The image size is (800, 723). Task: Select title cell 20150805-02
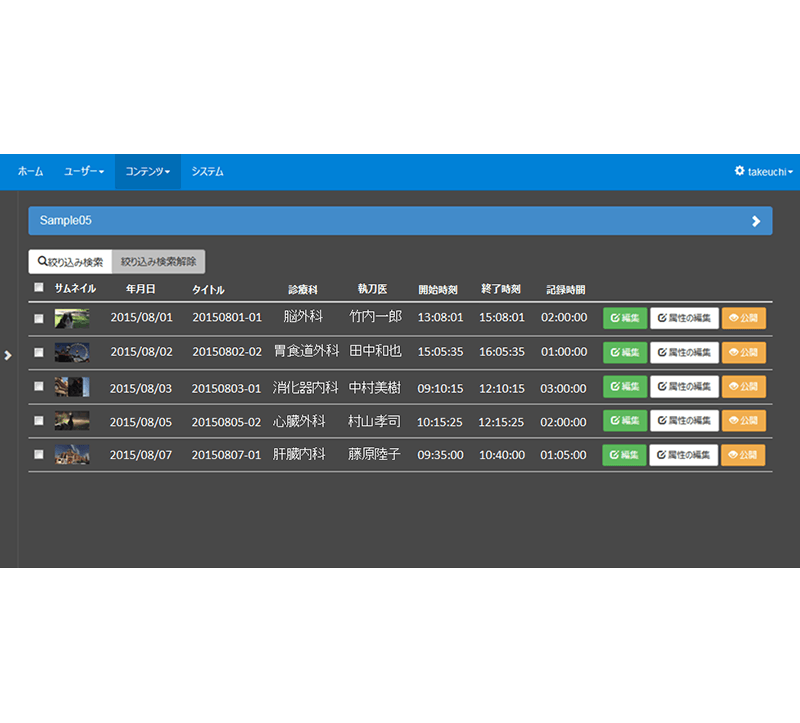click(227, 422)
